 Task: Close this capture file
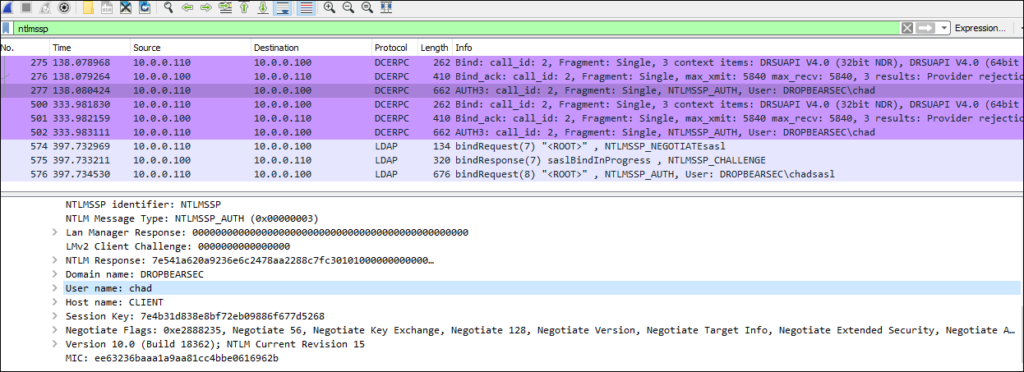tap(125, 8)
